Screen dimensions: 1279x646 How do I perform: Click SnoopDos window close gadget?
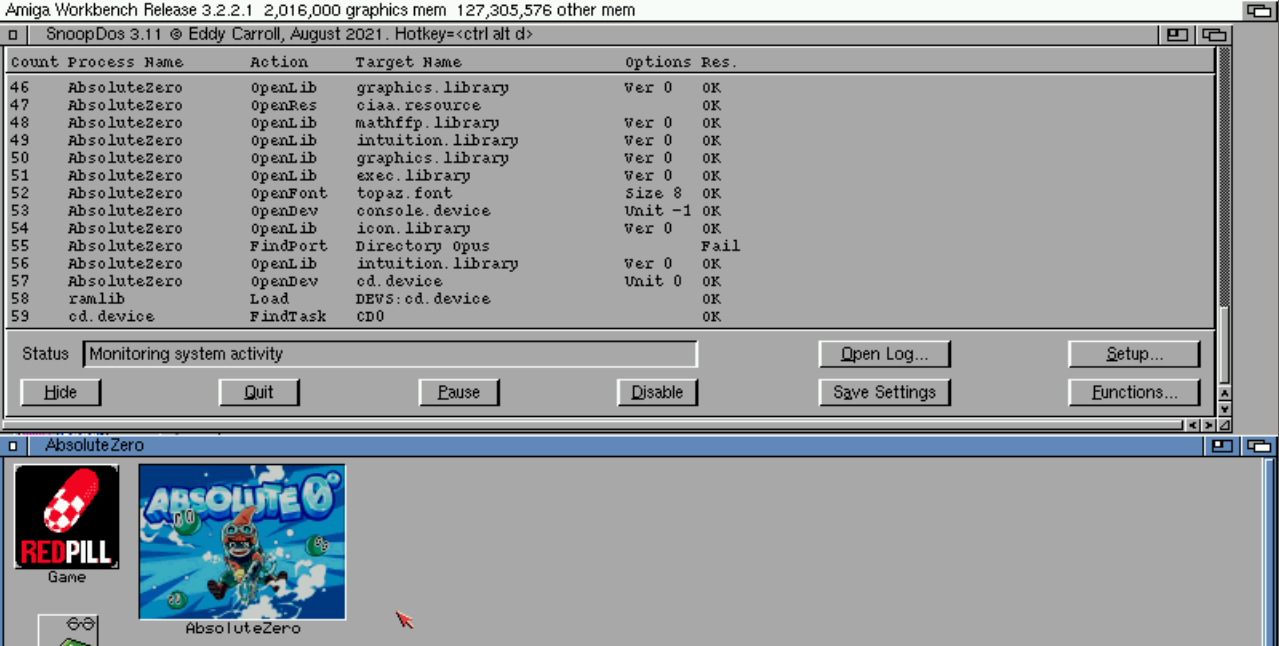pos(12,35)
